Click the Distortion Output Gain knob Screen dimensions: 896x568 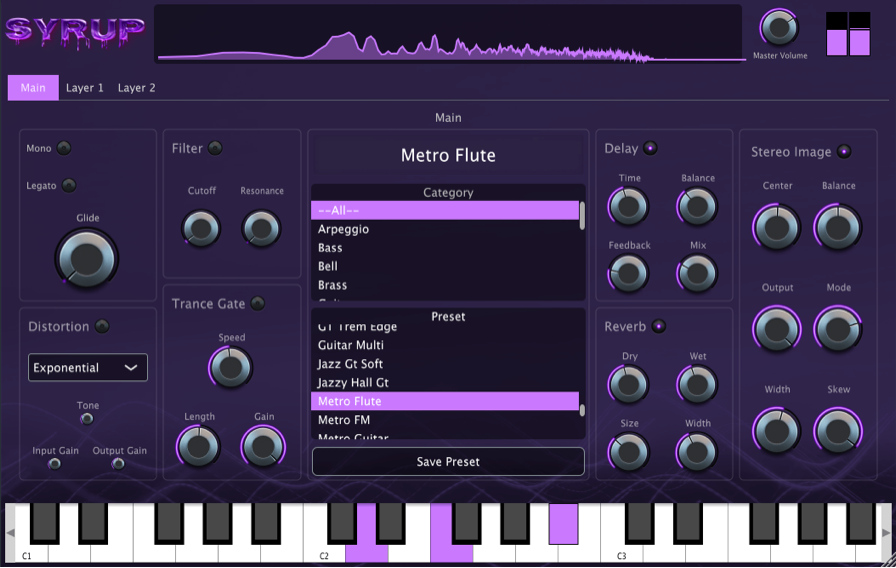pyautogui.click(x=119, y=463)
